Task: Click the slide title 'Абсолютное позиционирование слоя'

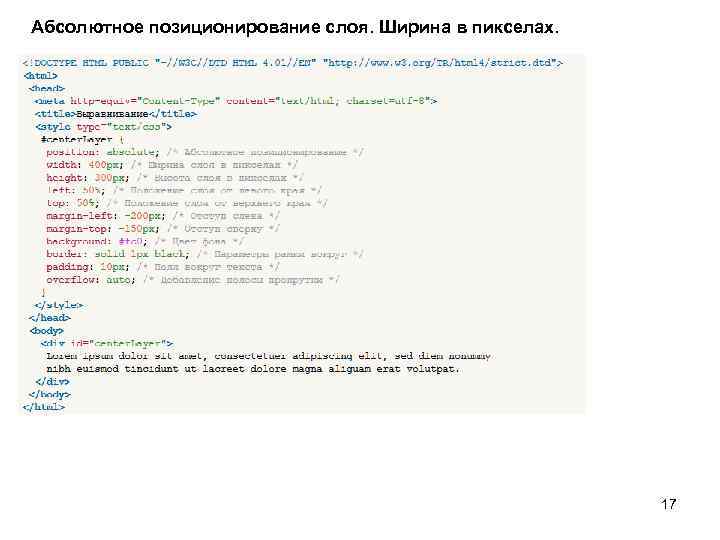Action: pyautogui.click(x=295, y=27)
